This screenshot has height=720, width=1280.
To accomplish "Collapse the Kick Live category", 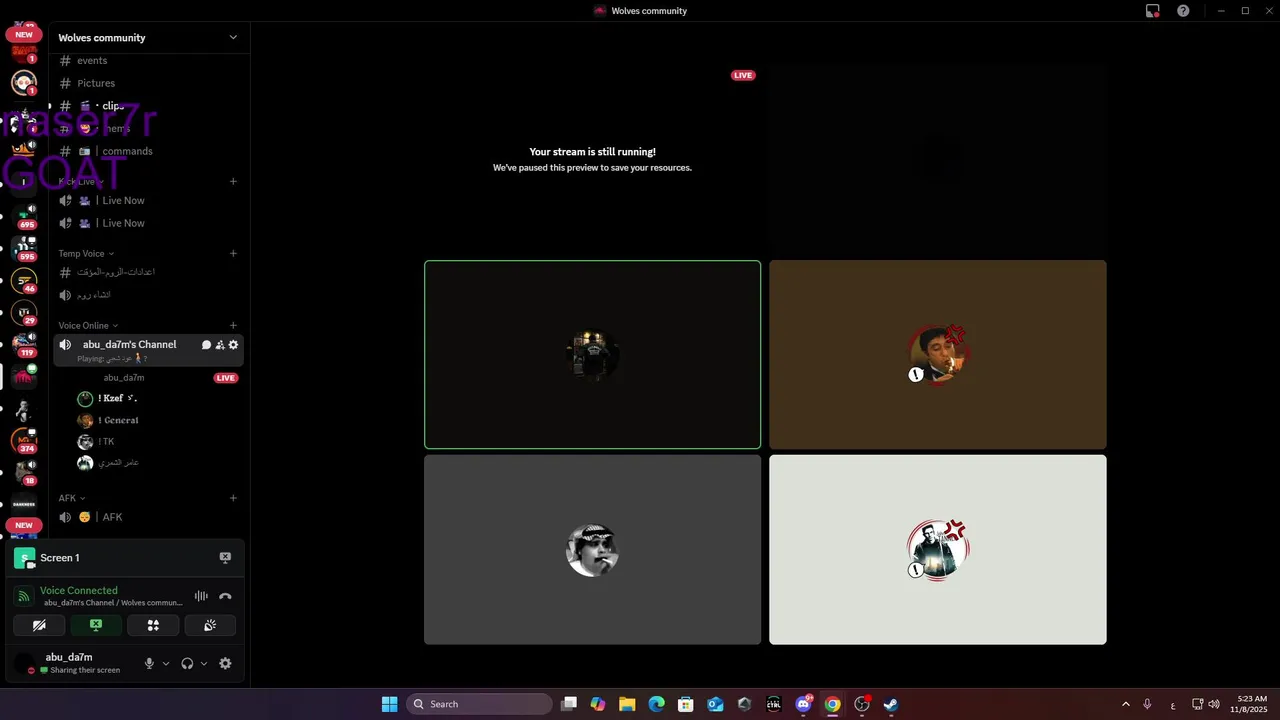I will point(80,181).
